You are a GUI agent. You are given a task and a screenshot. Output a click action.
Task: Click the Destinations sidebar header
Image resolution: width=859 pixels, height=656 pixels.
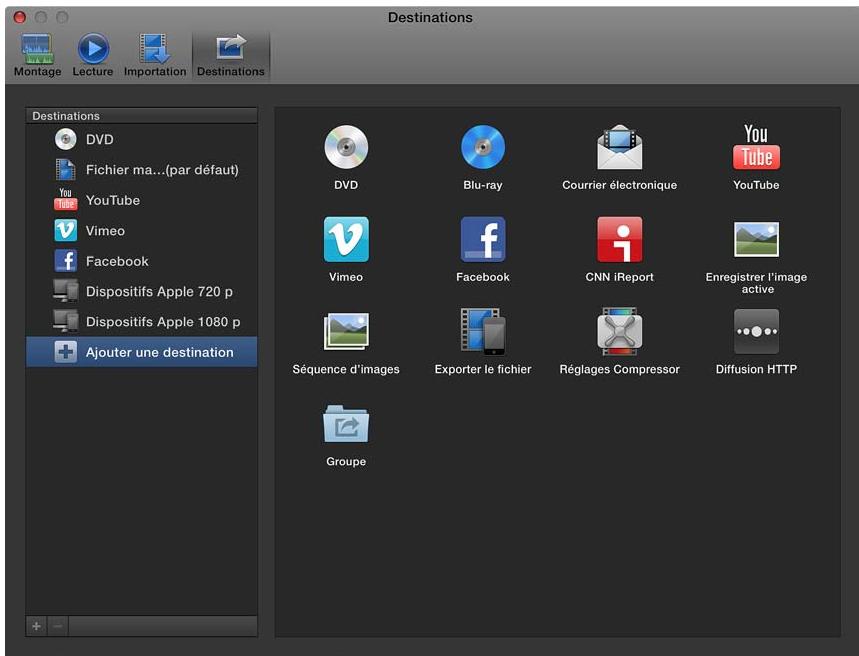pyautogui.click(x=141, y=116)
